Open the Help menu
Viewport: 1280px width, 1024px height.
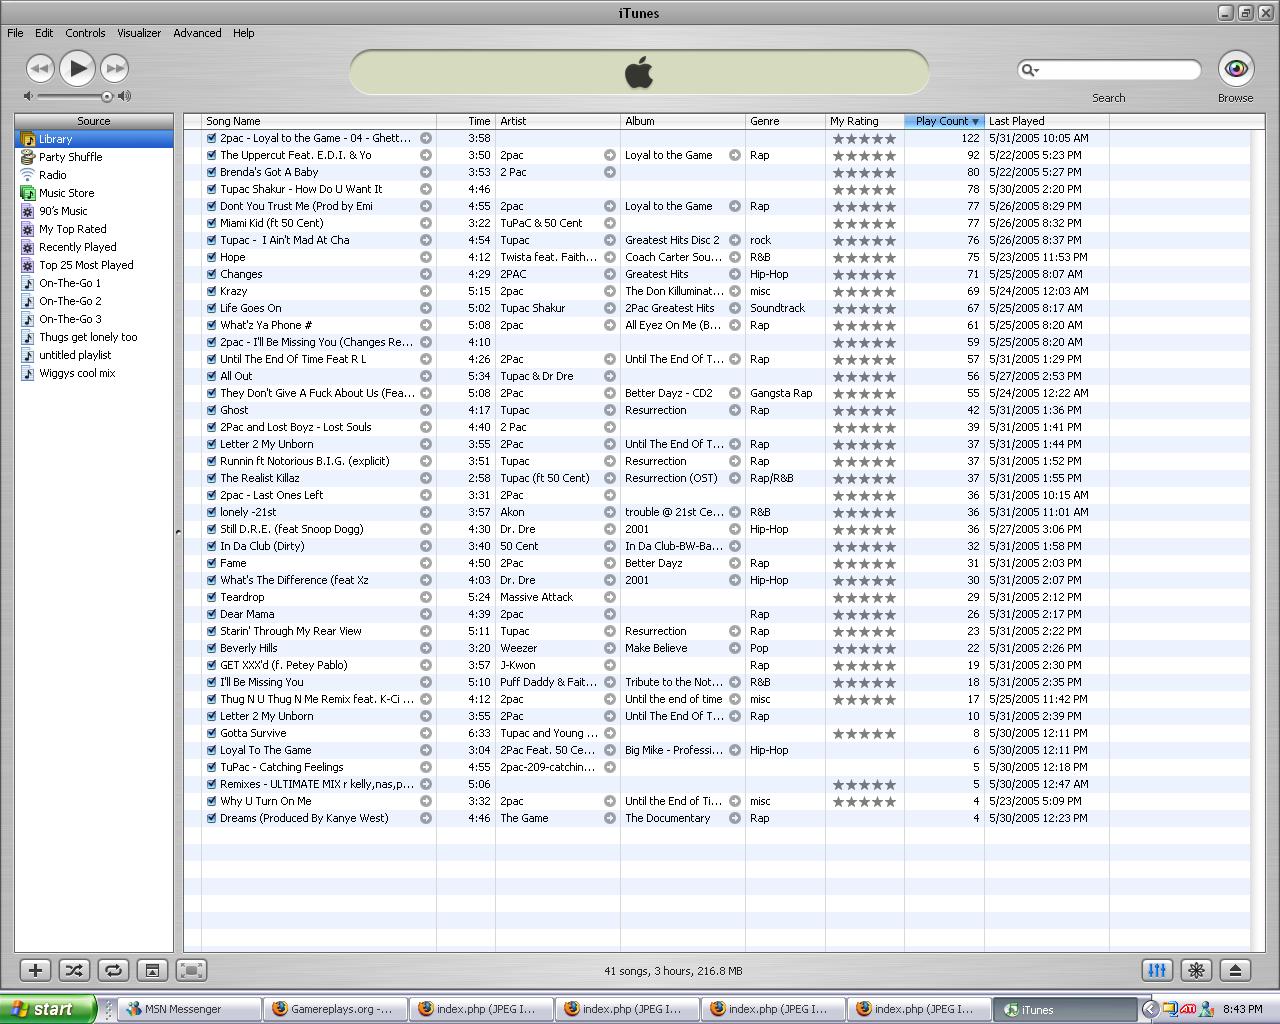tap(244, 33)
